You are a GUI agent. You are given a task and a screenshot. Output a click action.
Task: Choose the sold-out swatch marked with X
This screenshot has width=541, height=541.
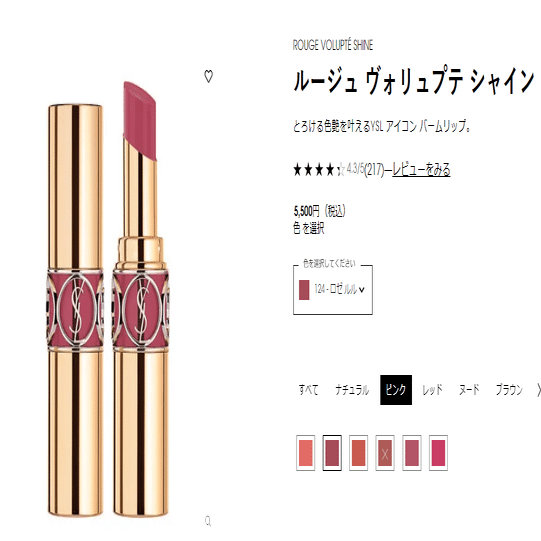(x=385, y=453)
